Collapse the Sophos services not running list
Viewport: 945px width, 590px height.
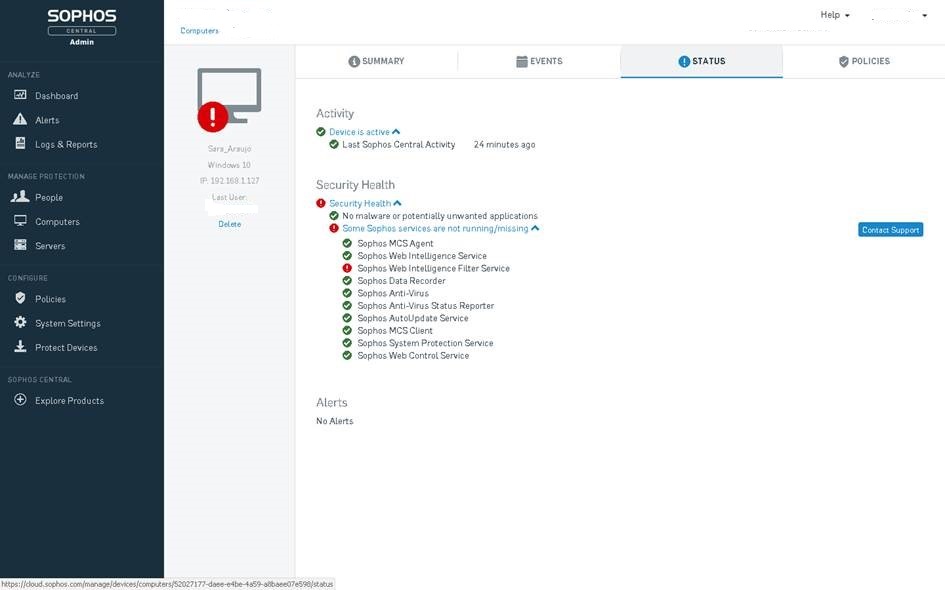pyautogui.click(x=535, y=228)
